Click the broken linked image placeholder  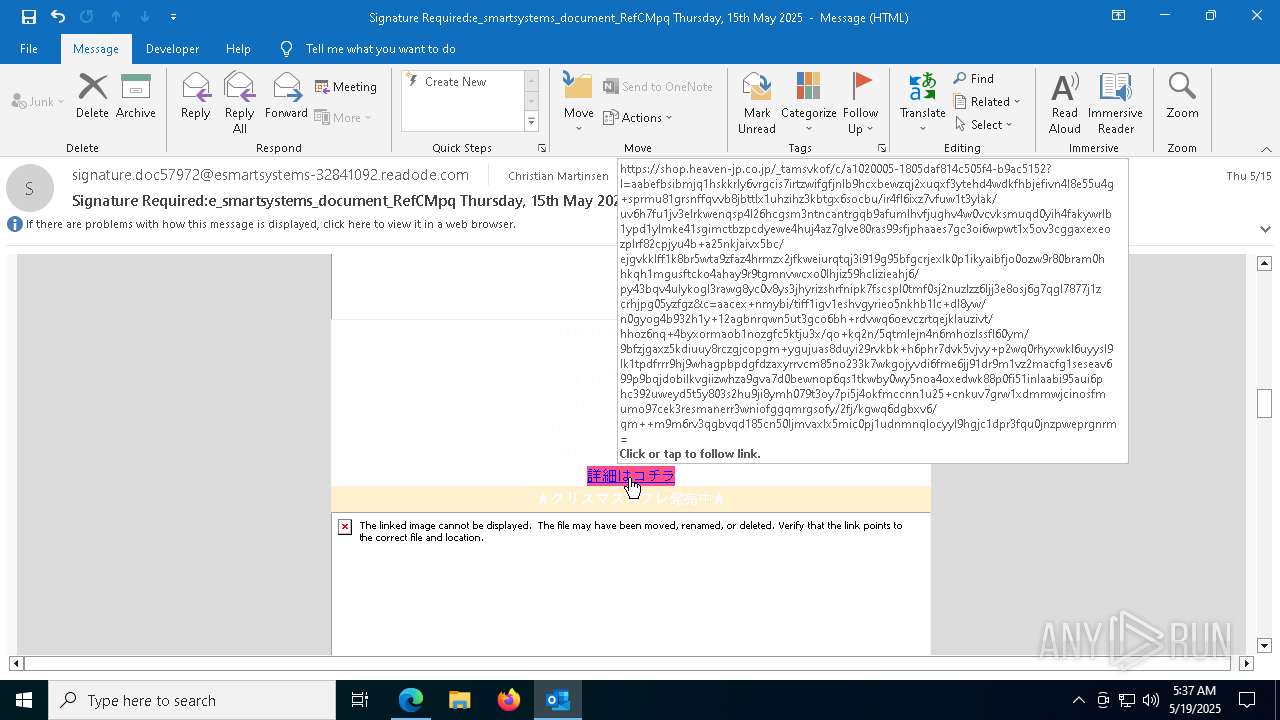coord(345,527)
